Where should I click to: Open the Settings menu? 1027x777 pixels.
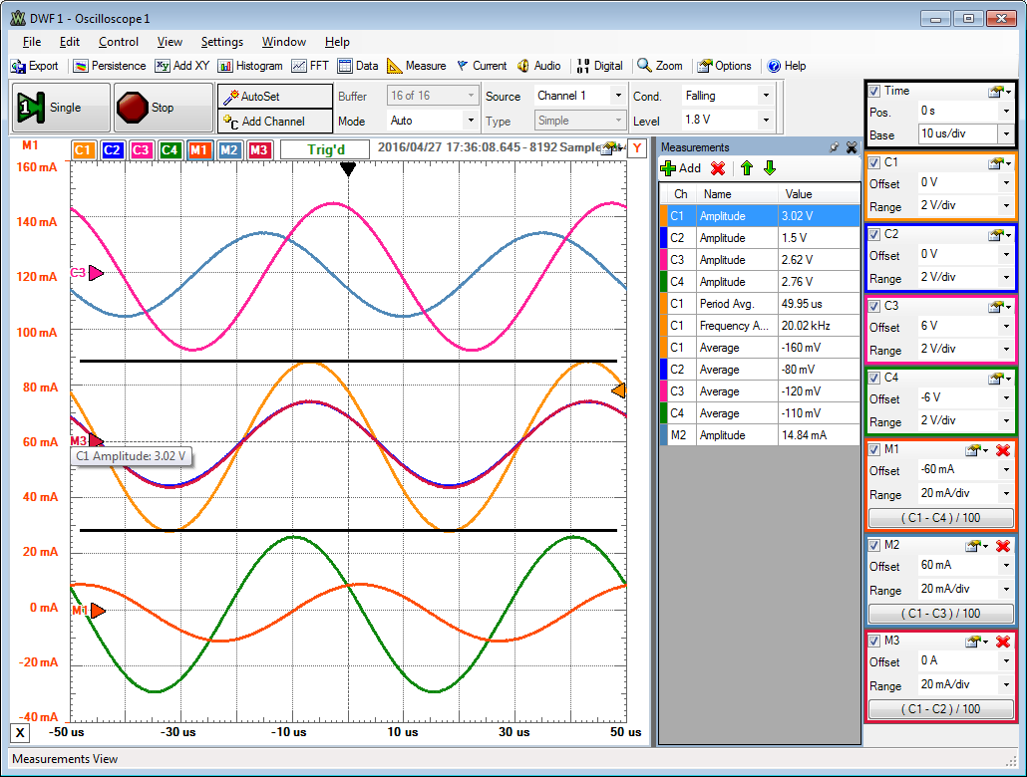pyautogui.click(x=221, y=42)
